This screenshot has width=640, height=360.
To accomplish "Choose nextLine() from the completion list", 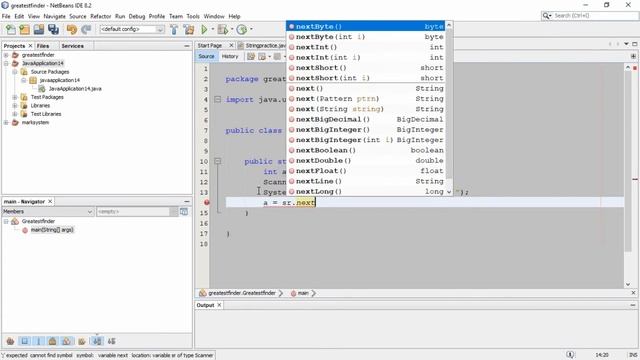I will [x=366, y=181].
